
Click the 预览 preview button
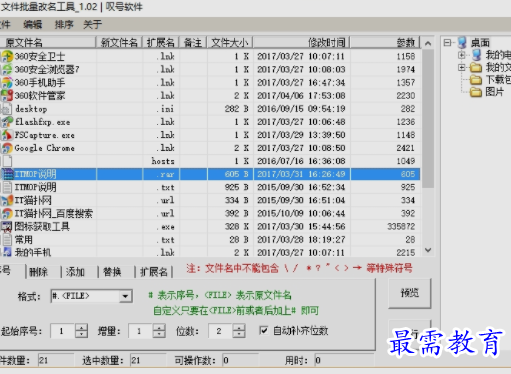(x=410, y=293)
